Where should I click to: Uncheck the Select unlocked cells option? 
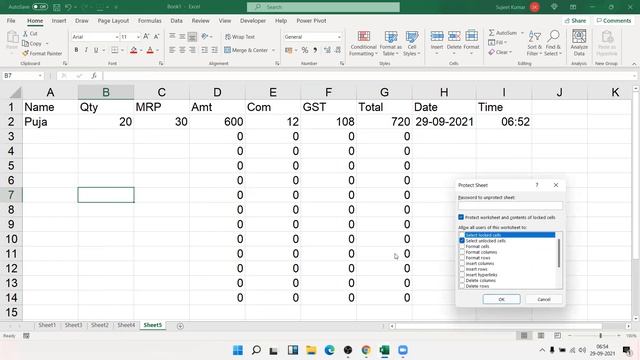pos(462,241)
